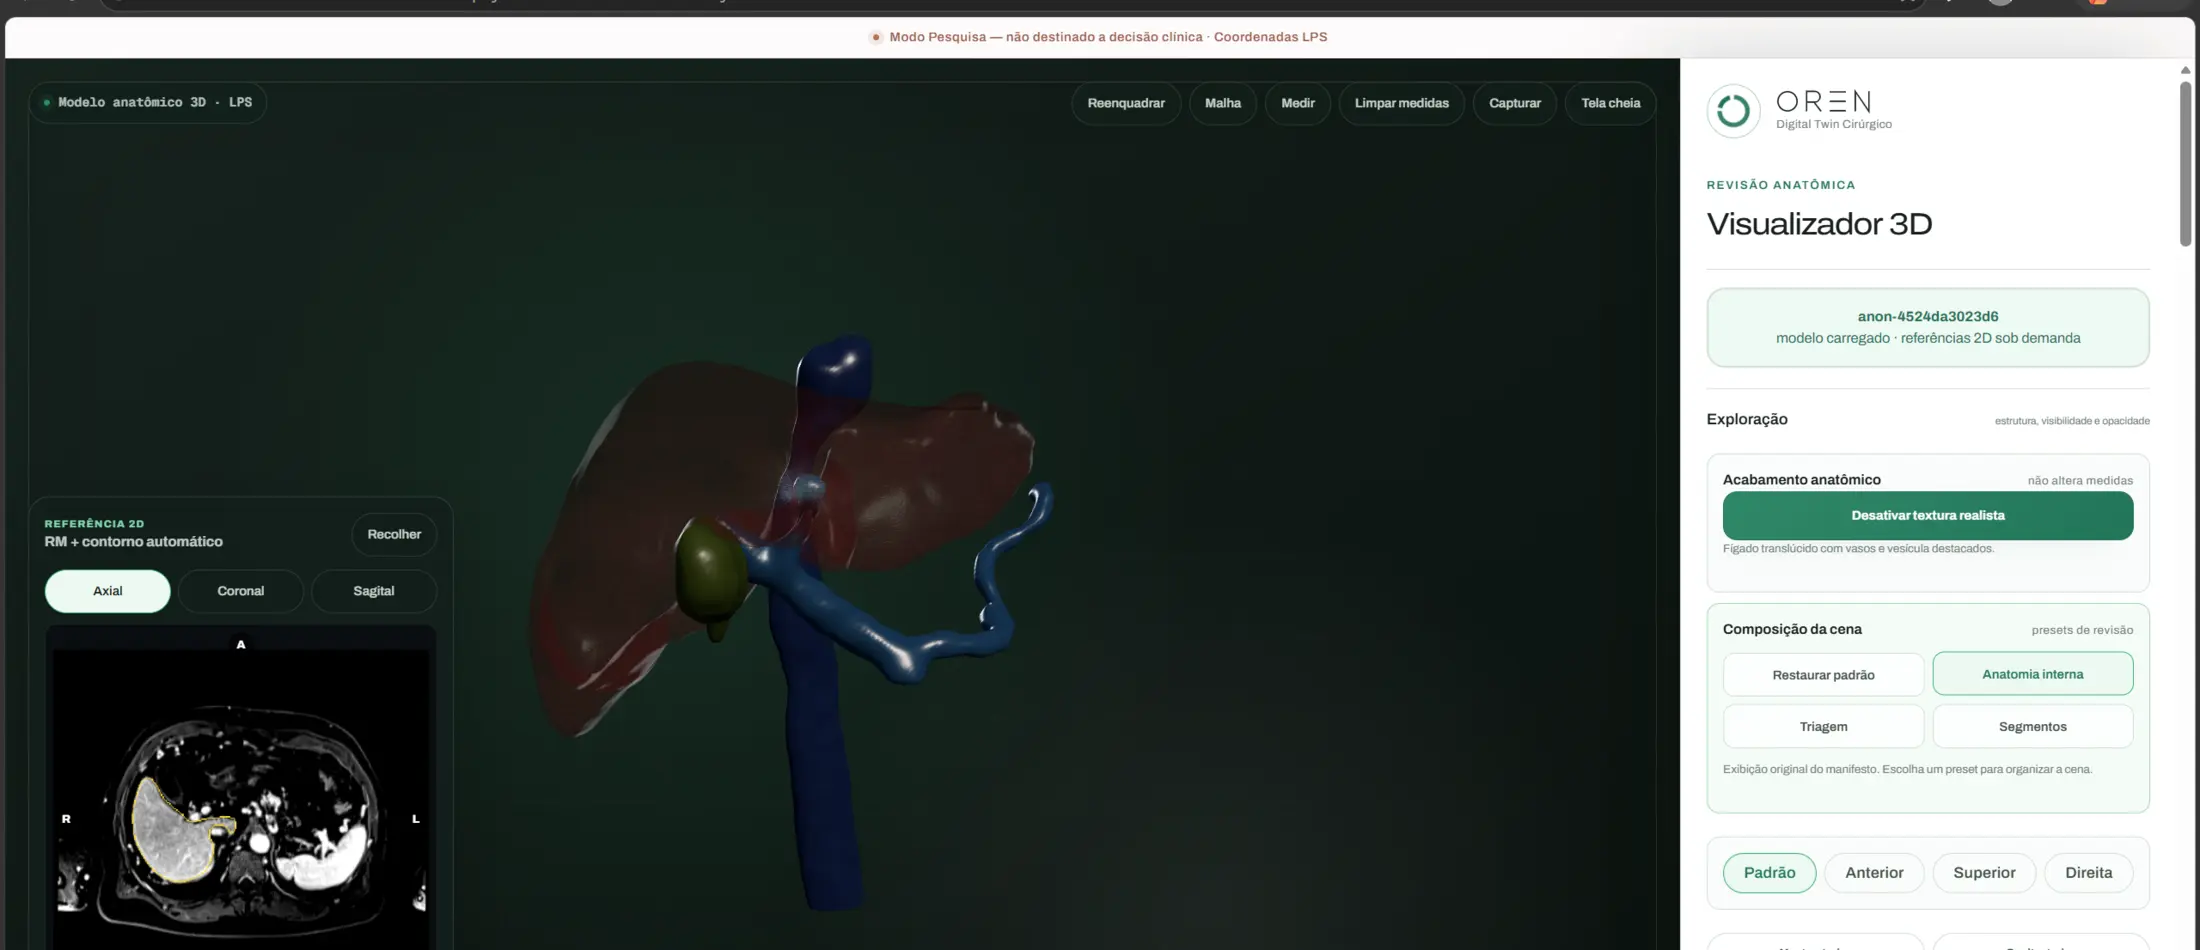This screenshot has width=2200, height=950.
Task: Set camera to the Anterior view
Action: (1874, 873)
